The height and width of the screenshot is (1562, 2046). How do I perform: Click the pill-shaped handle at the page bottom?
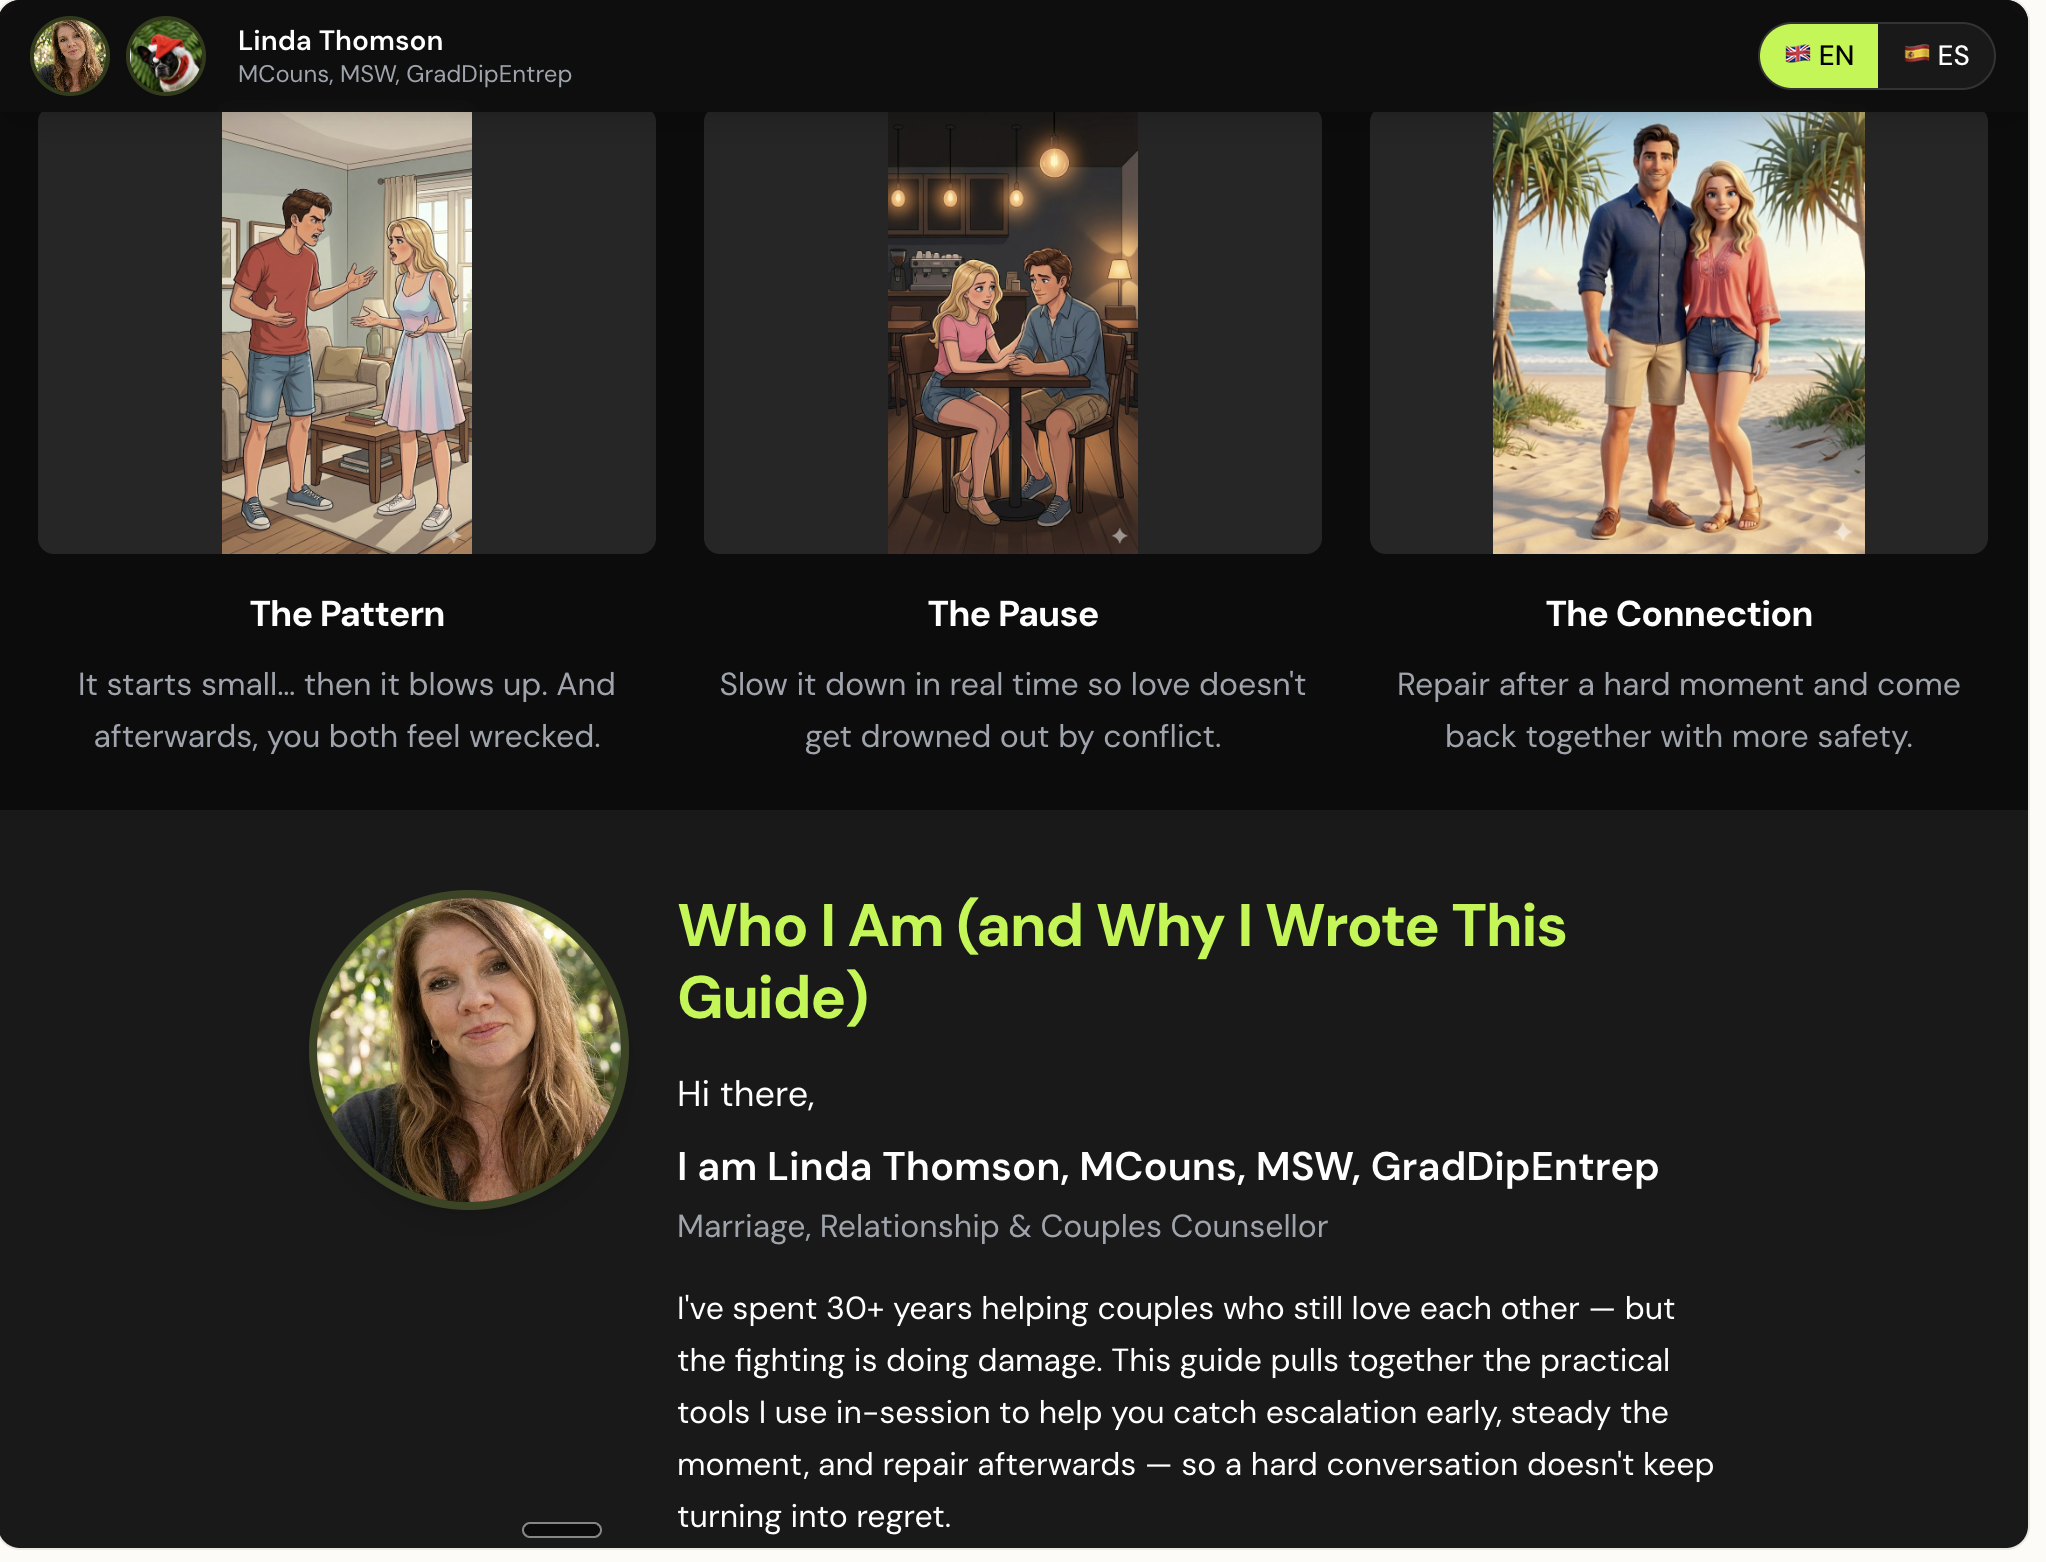click(562, 1529)
